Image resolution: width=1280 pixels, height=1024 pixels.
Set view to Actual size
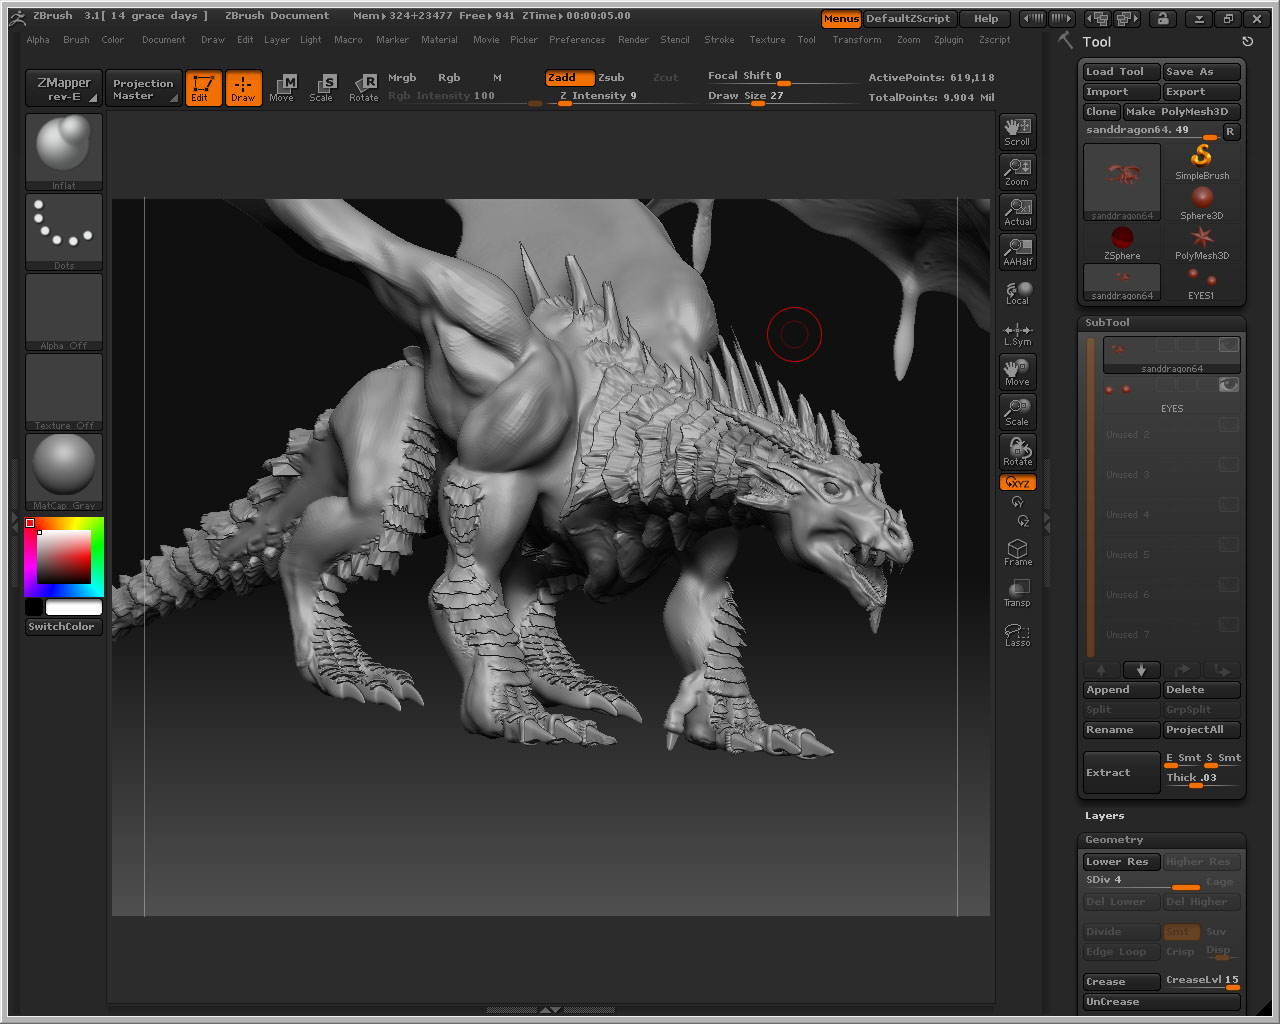1017,212
